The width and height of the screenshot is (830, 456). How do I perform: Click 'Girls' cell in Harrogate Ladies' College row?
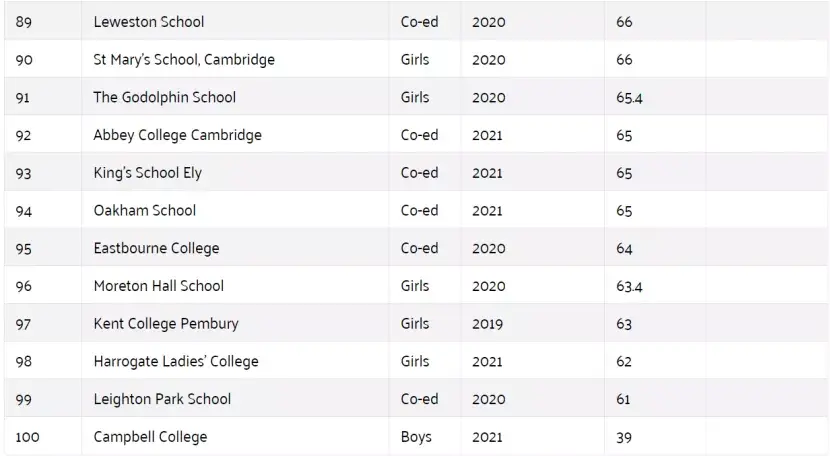pyautogui.click(x=415, y=361)
